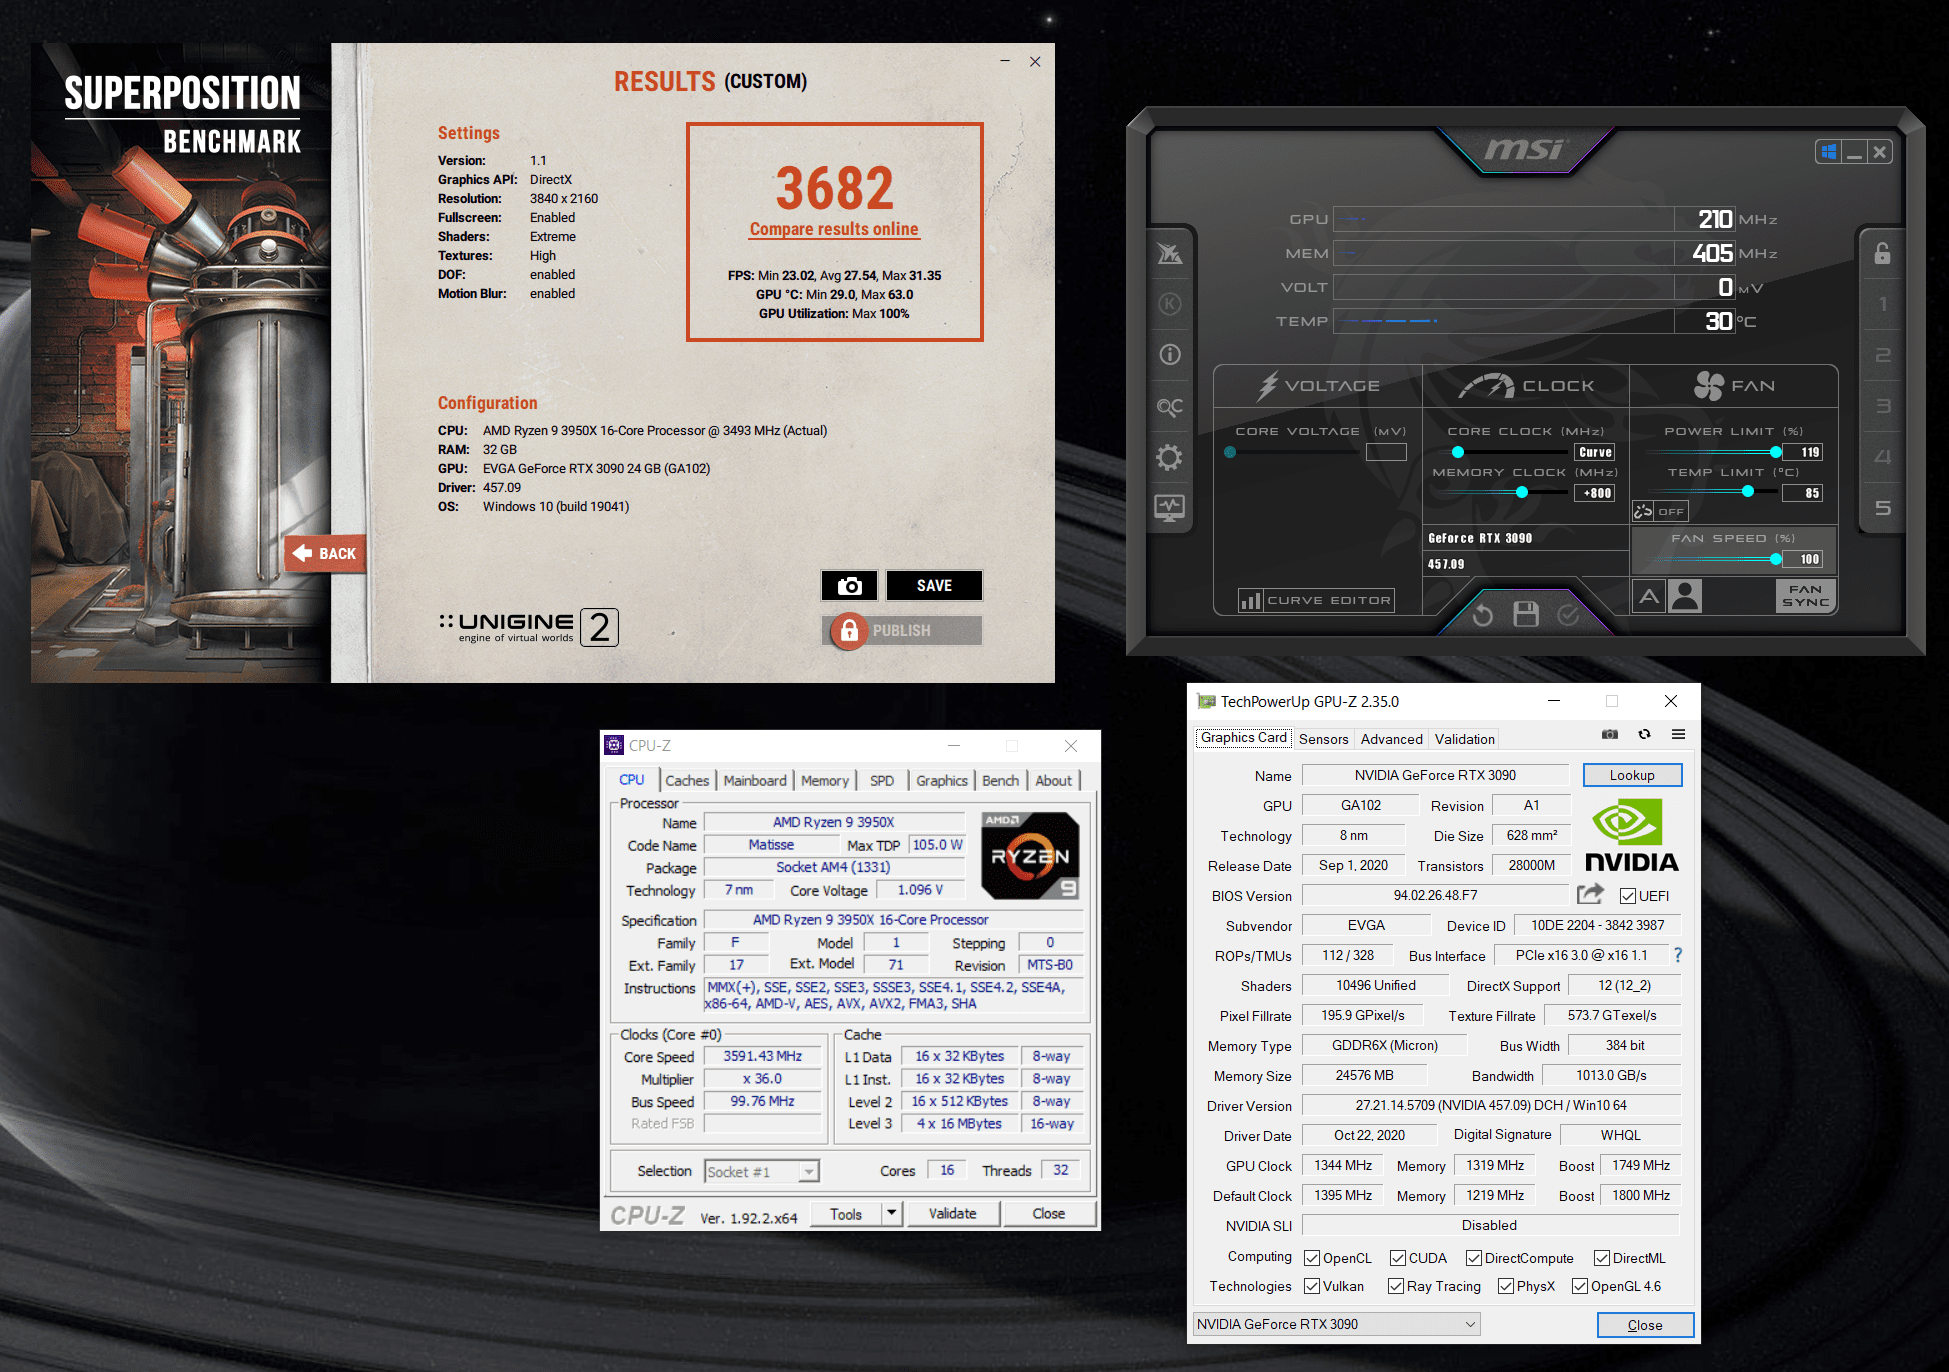1949x1372 pixels.
Task: Toggle the OpenCL checkbox
Action: [1312, 1258]
